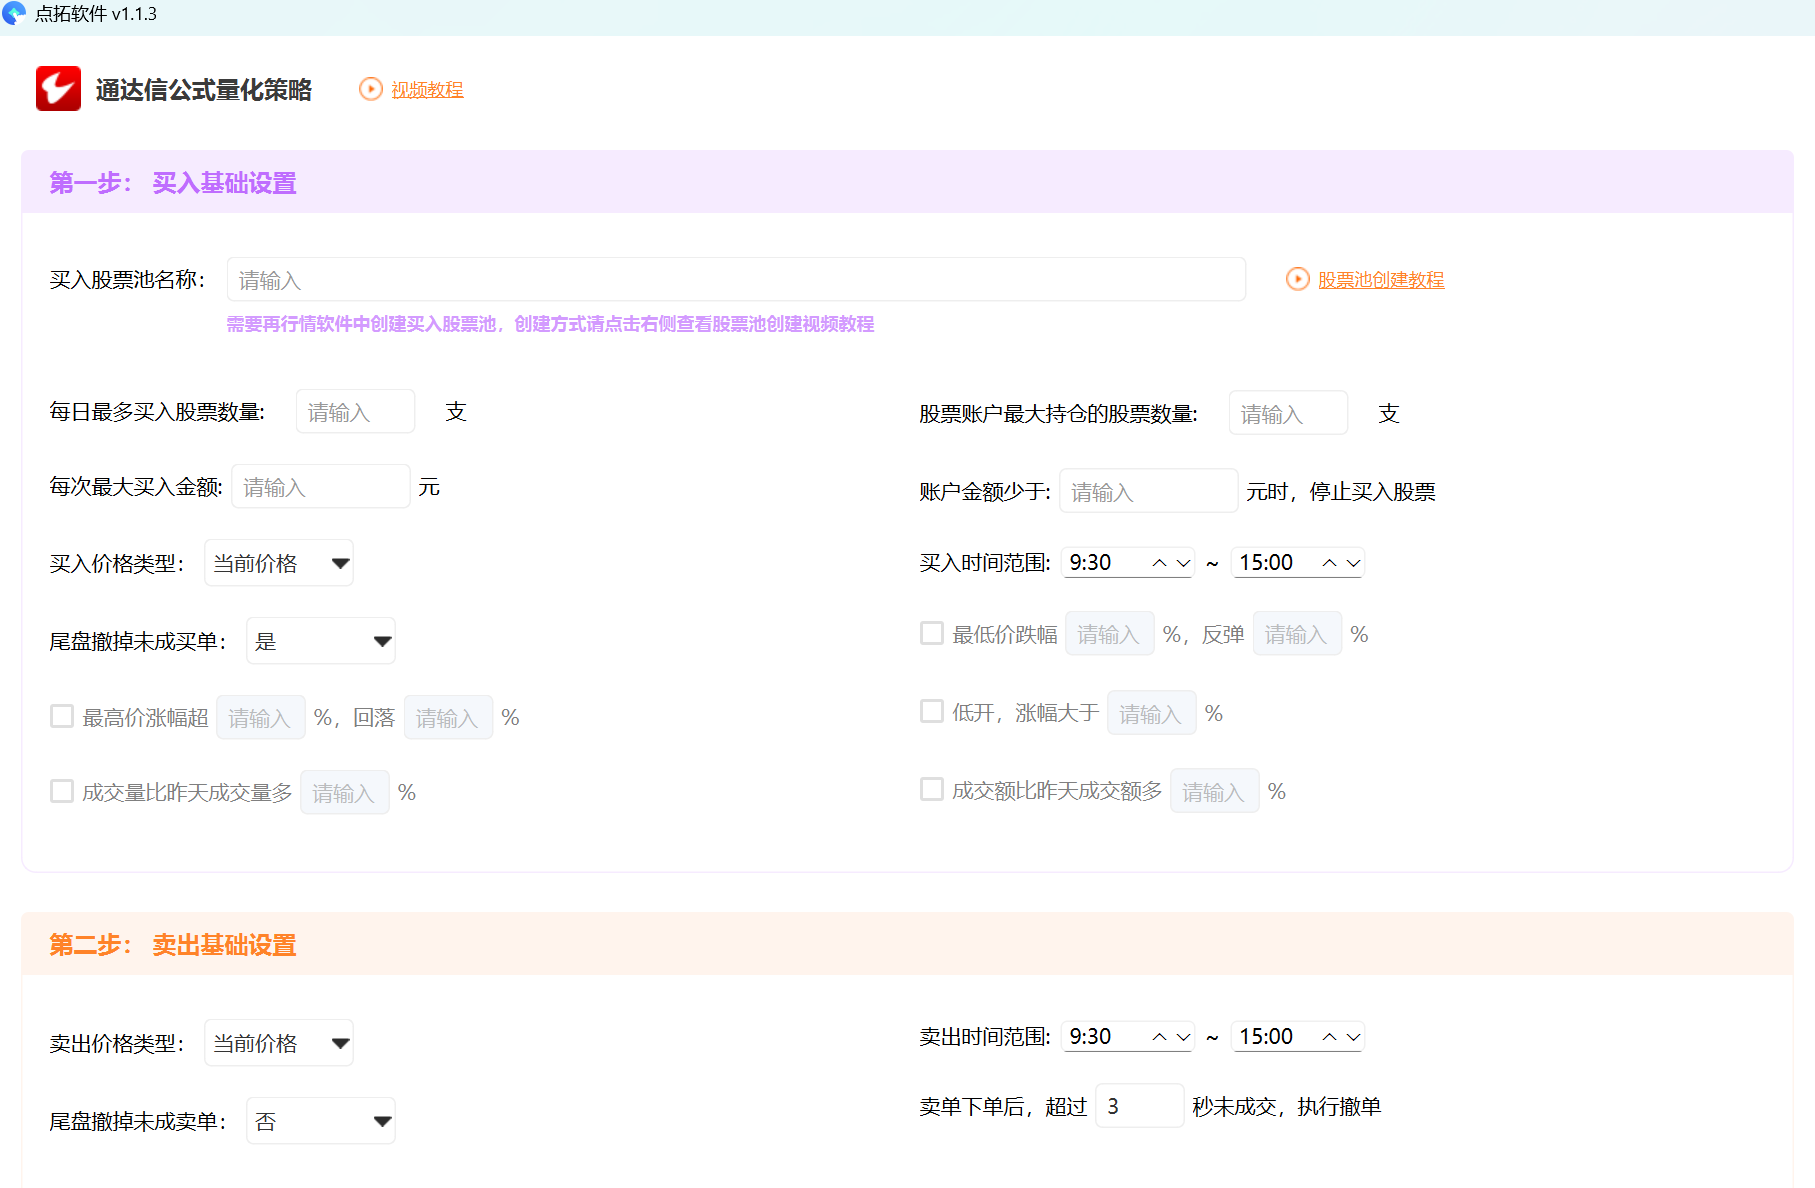1815x1188 pixels.
Task: Enable the 最高价涨幅超 checkbox
Action: (62, 716)
